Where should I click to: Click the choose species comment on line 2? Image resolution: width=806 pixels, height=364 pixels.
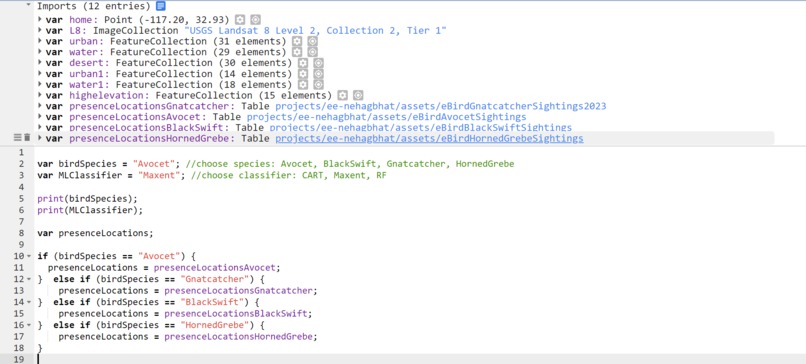(350, 163)
